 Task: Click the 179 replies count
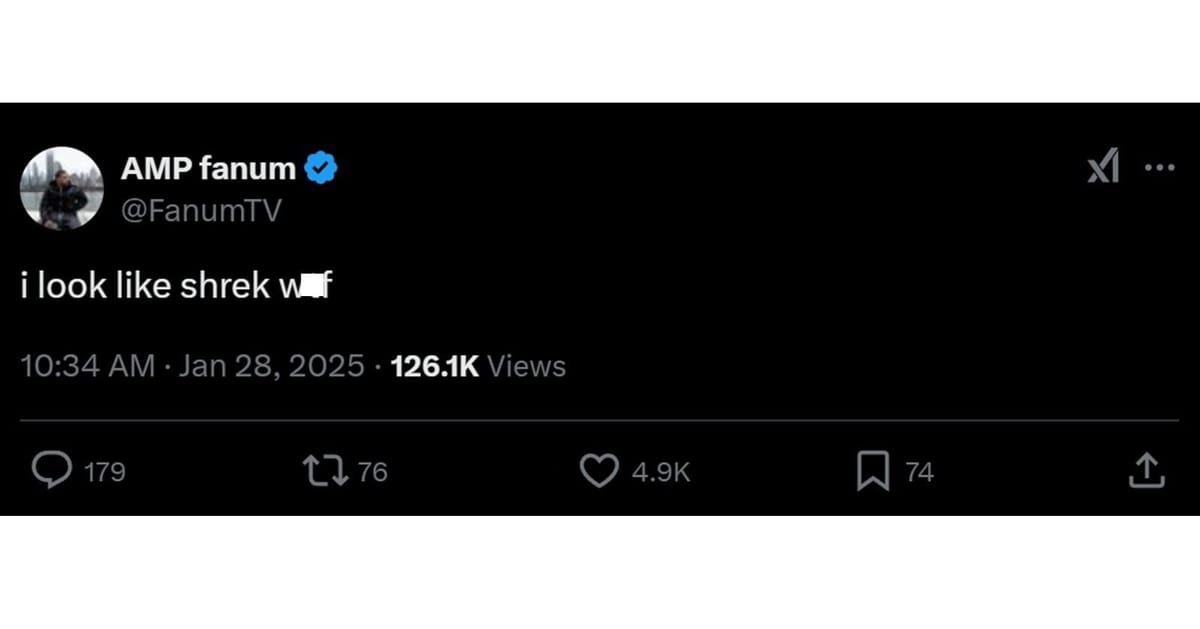pos(105,472)
